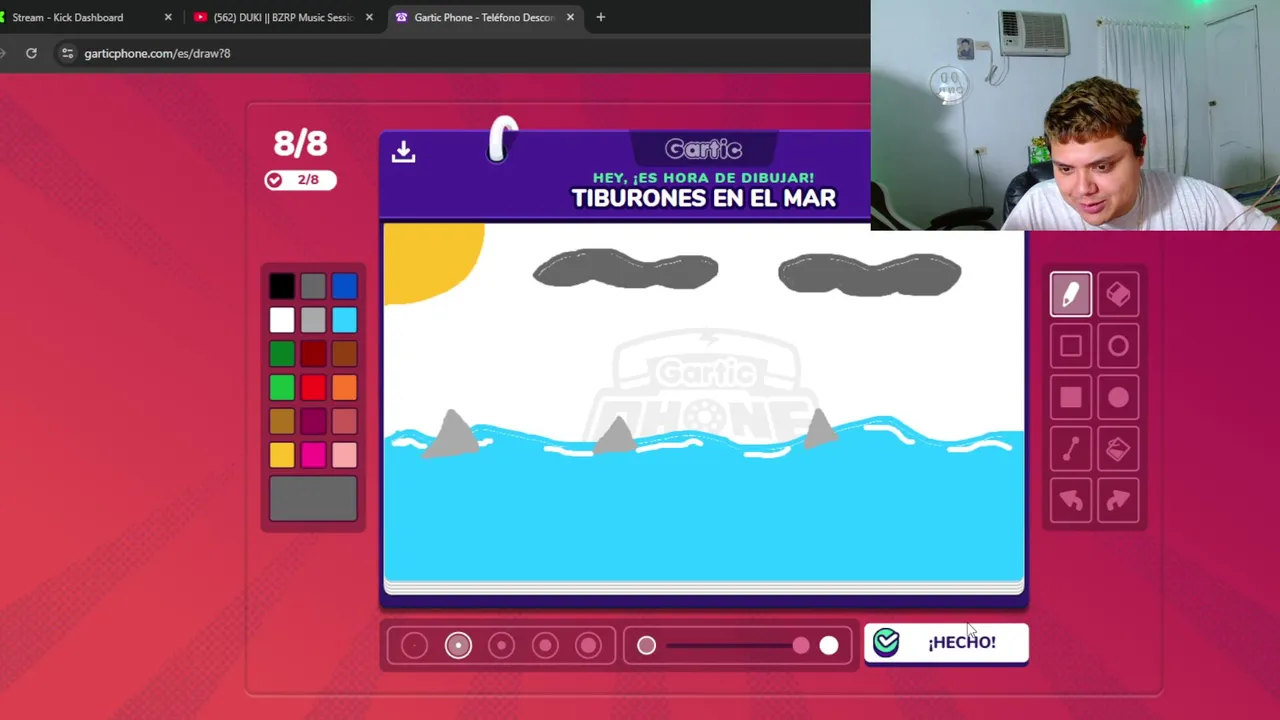Pick the brown color swatch
Screen dimensions: 1280x720
click(344, 354)
